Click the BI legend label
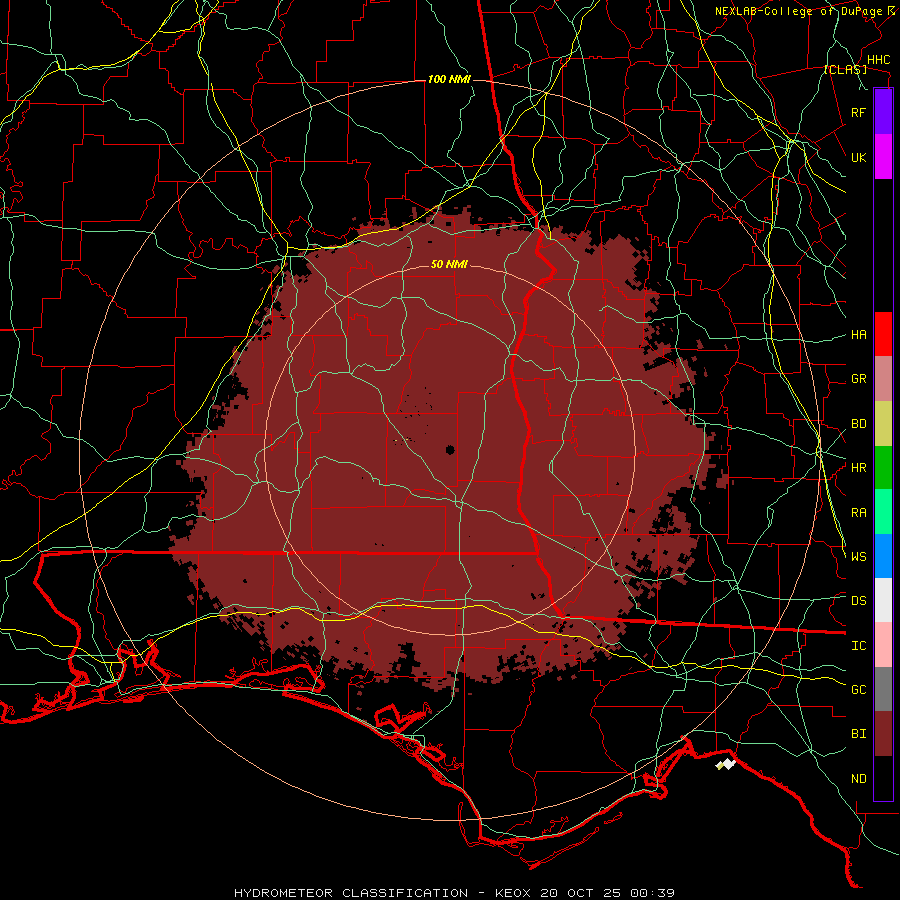The height and width of the screenshot is (900, 900). [x=859, y=734]
